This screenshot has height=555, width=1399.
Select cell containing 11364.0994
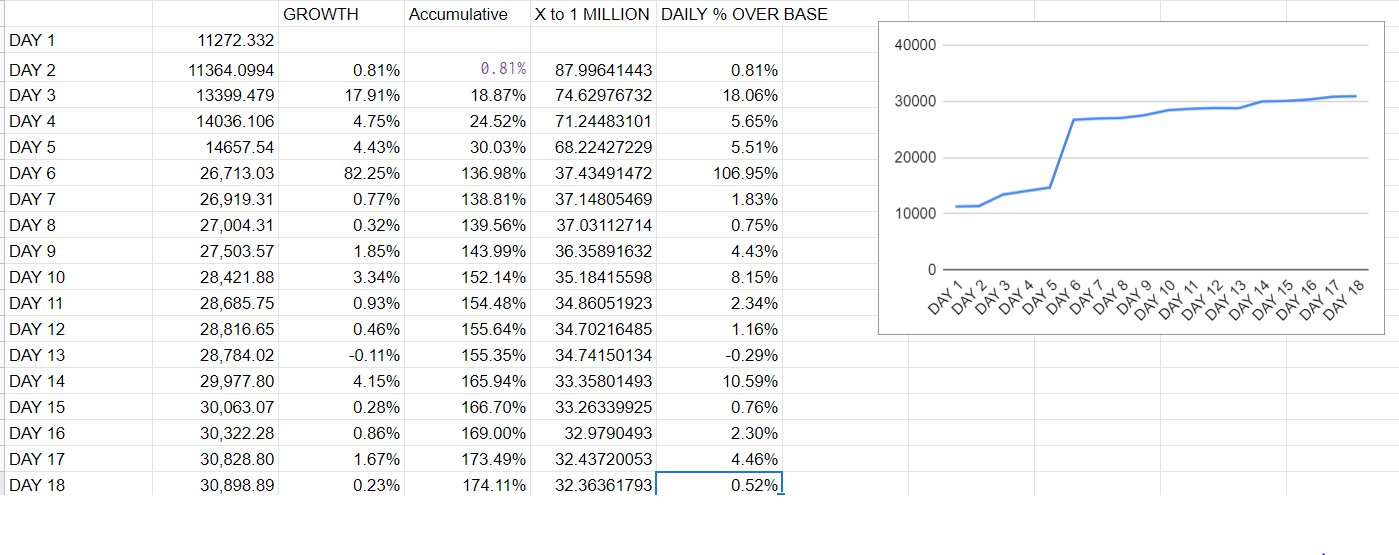click(x=215, y=70)
